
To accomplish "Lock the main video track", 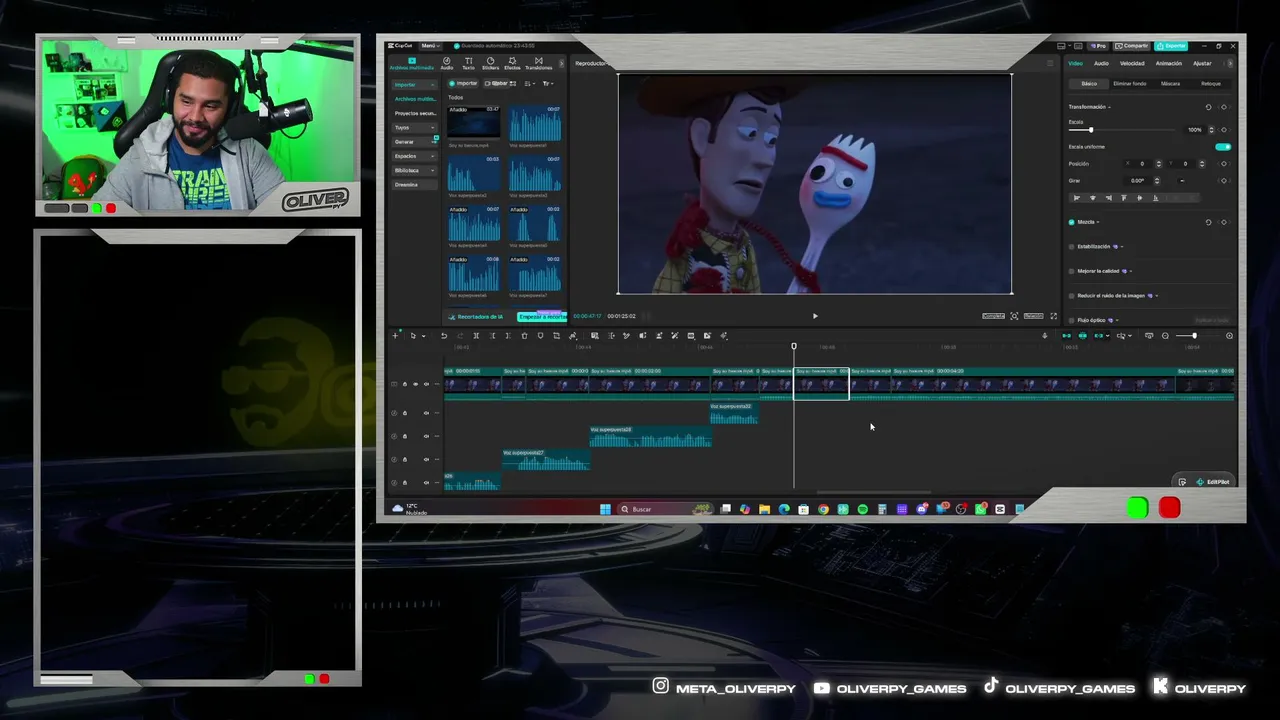I will (x=405, y=384).
